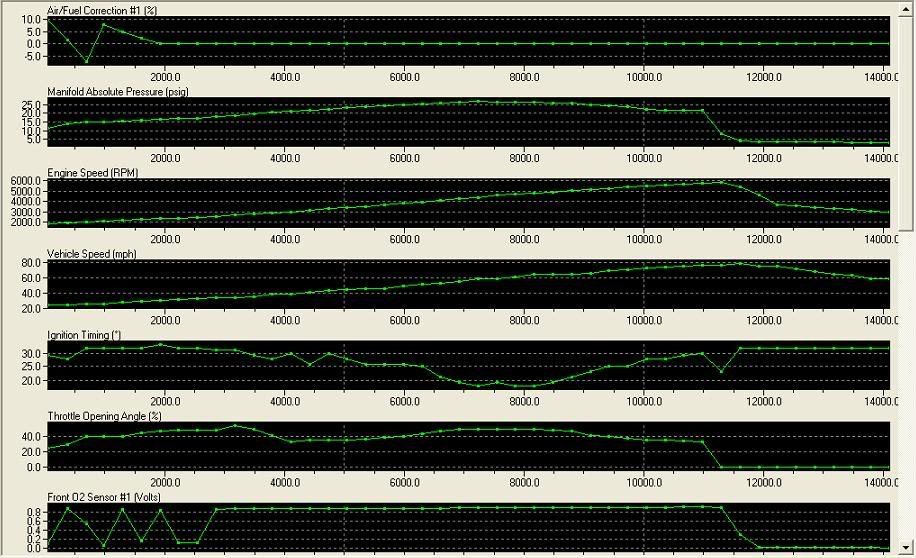The image size is (916, 558).
Task: Click 8000.0 time label under Vehicle Speed graph
Action: (525, 321)
